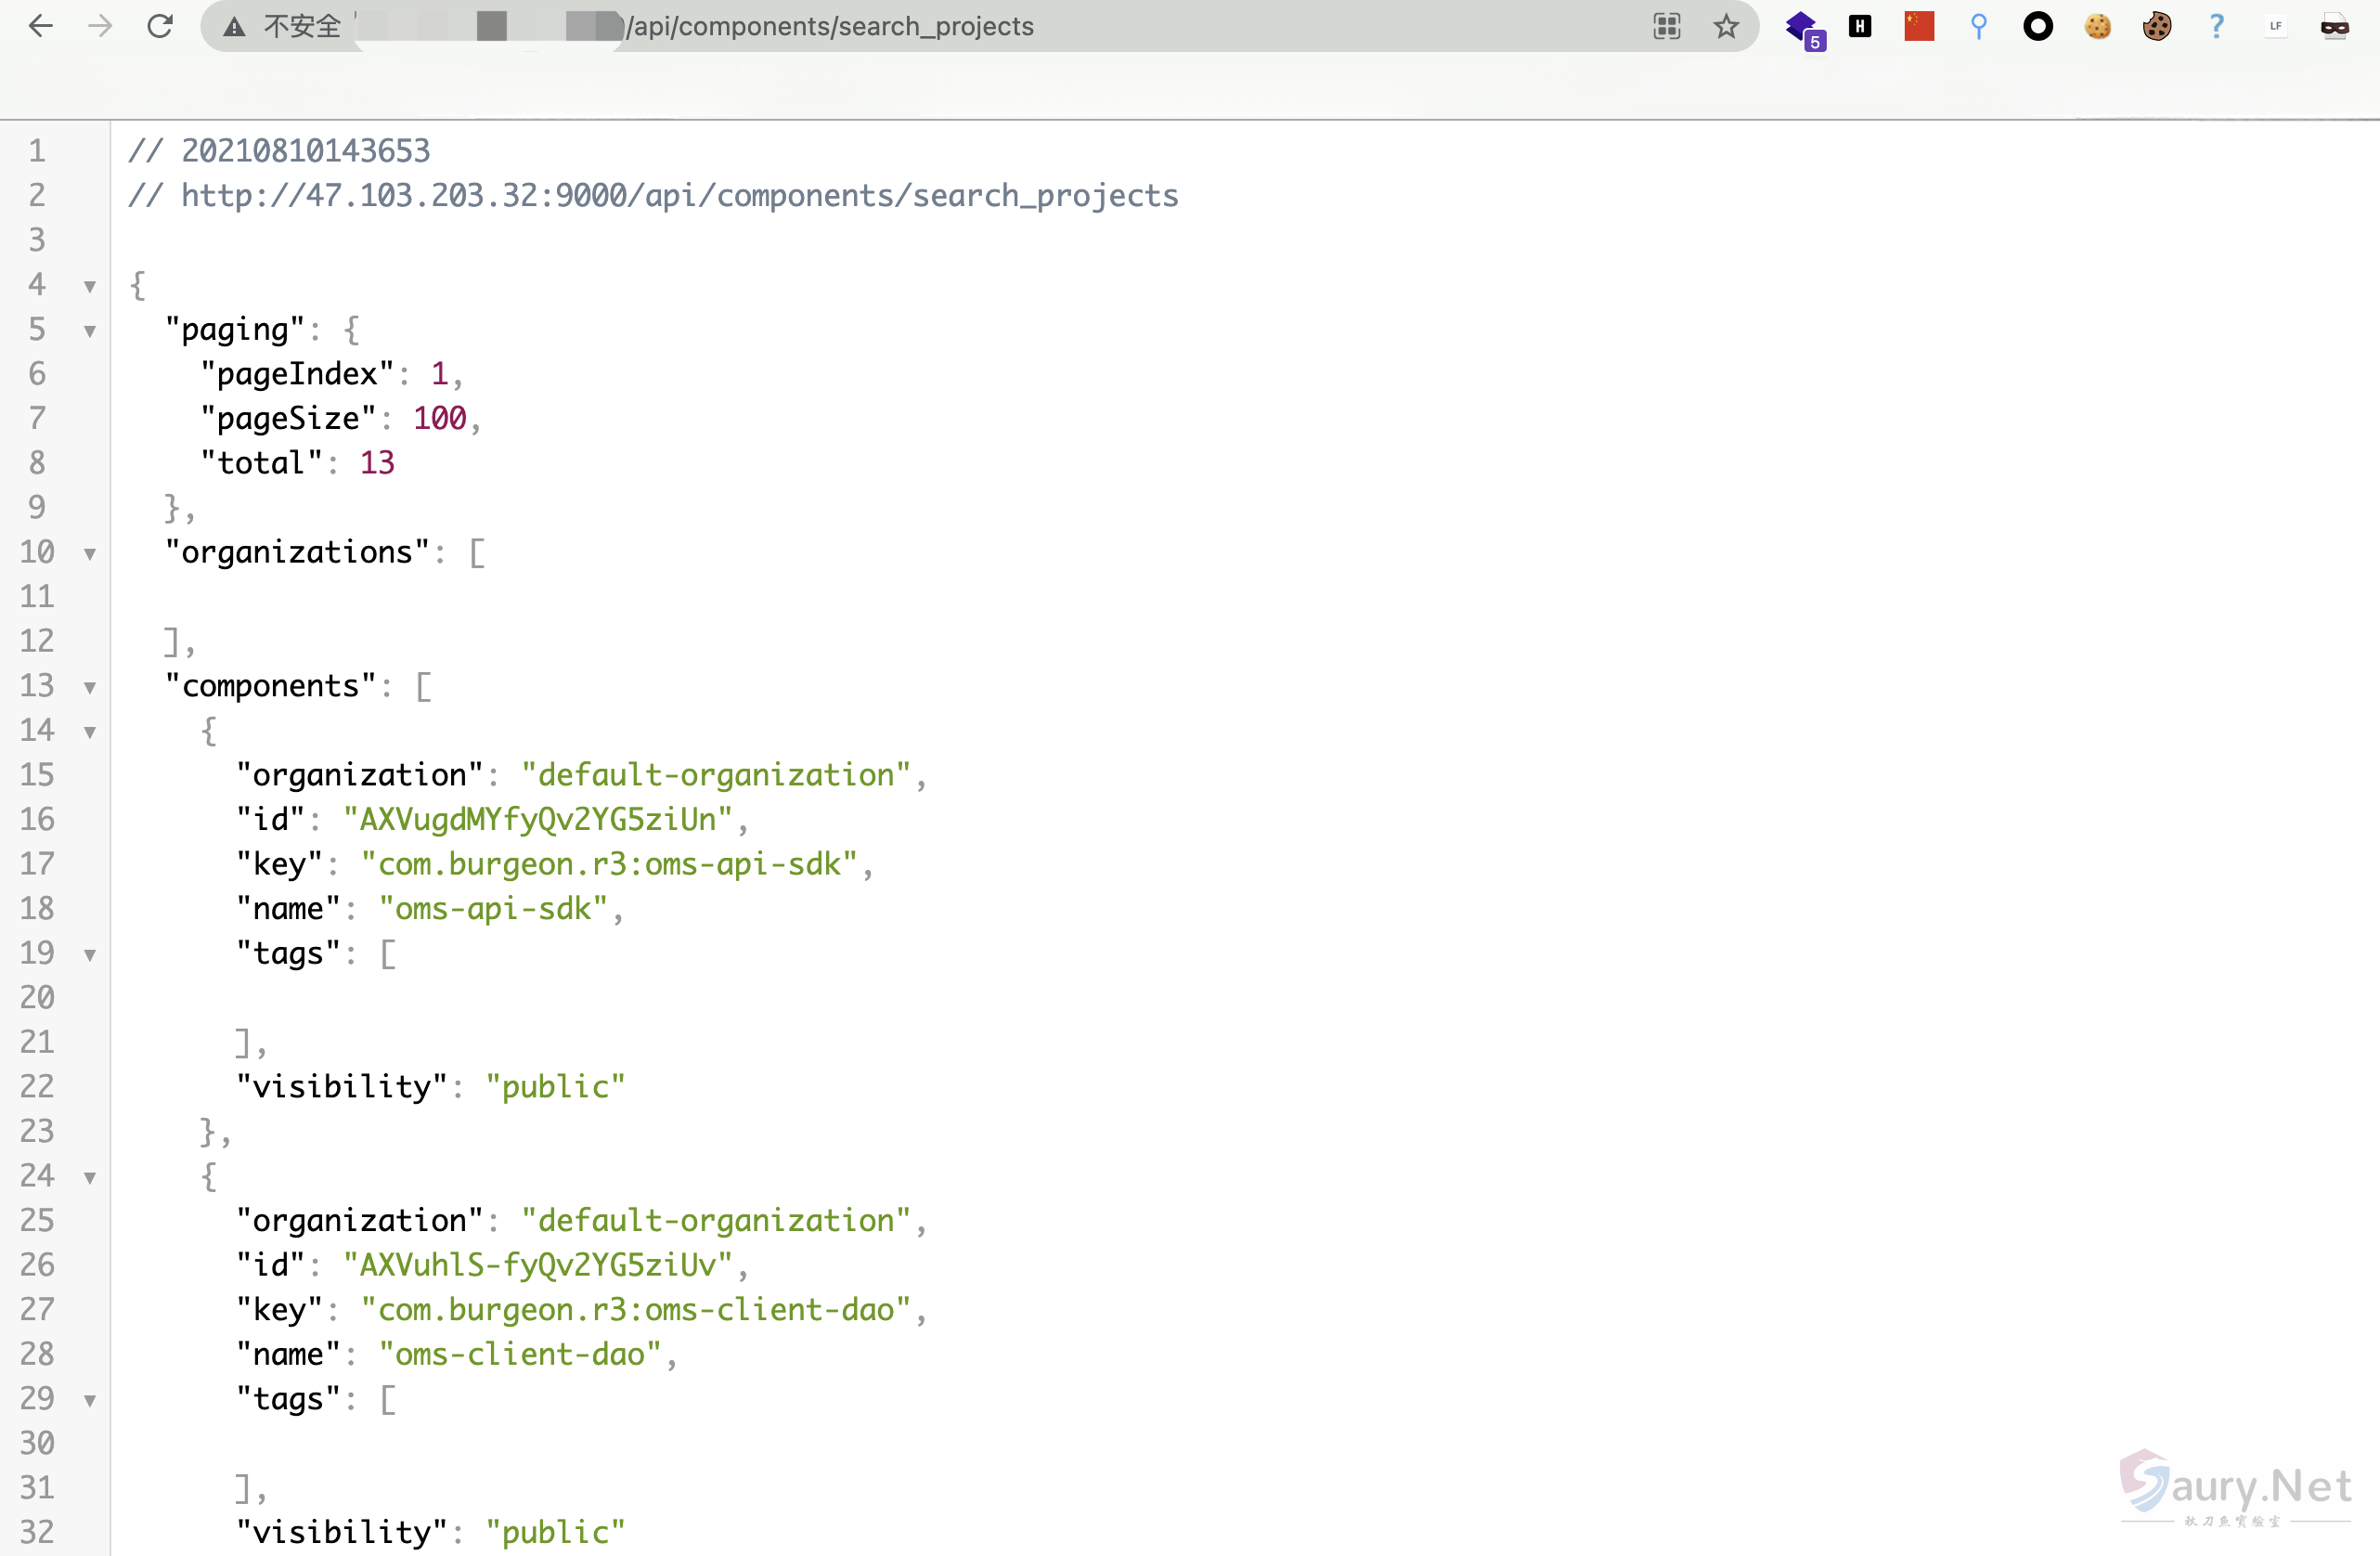Click the blue magnifier pin extension
Viewport: 2380px width, 1556px height.
click(1978, 27)
